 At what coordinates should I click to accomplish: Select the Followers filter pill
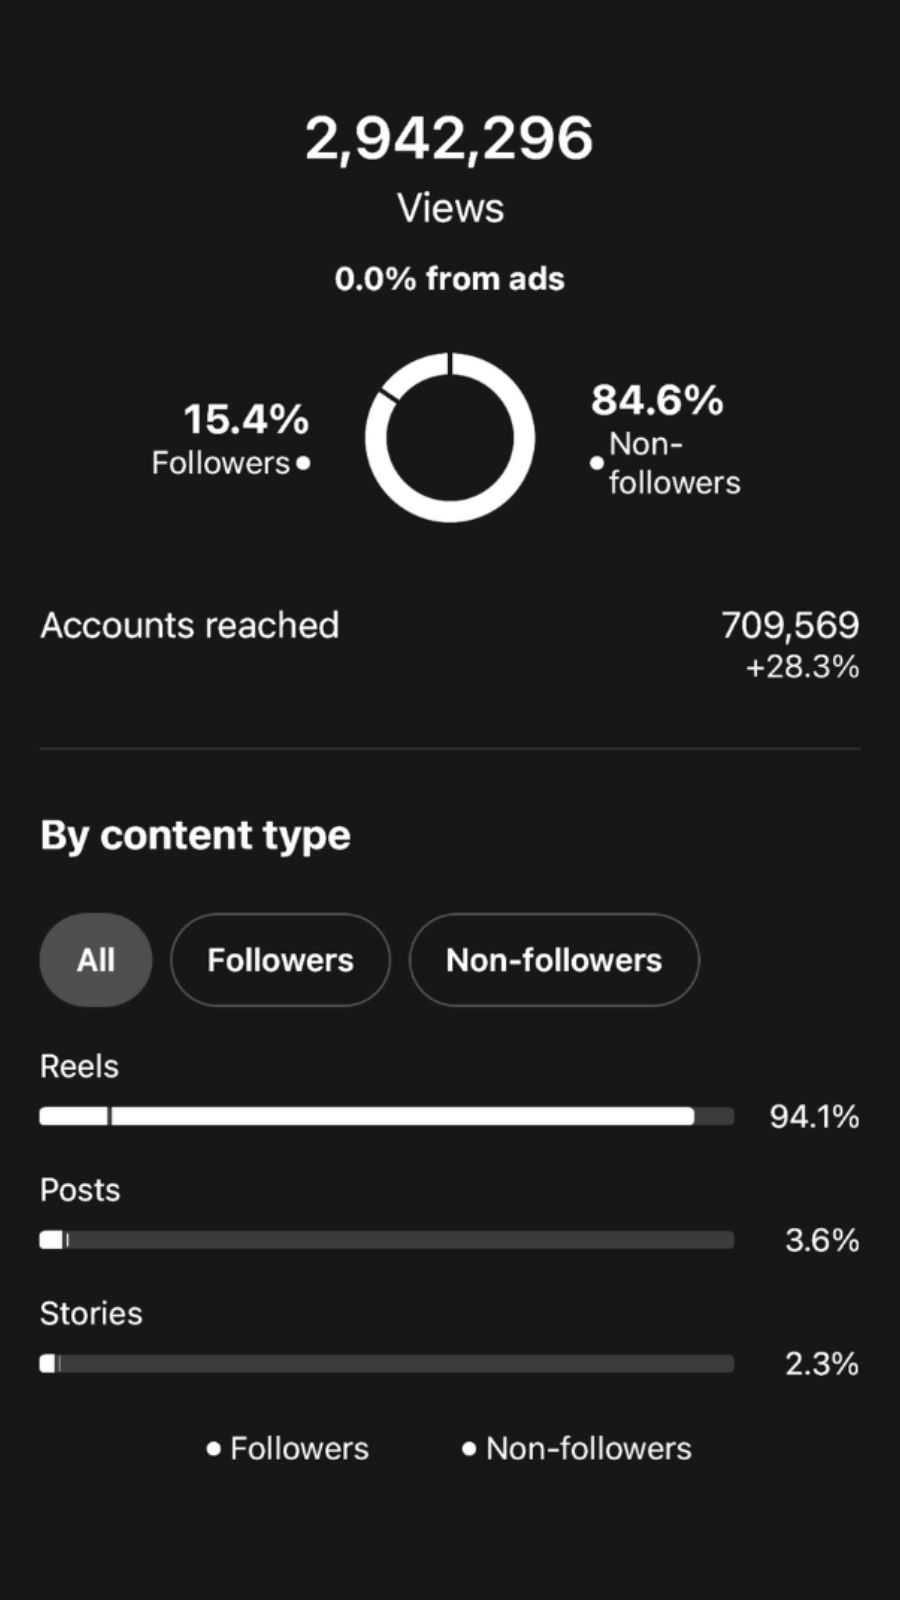click(280, 960)
